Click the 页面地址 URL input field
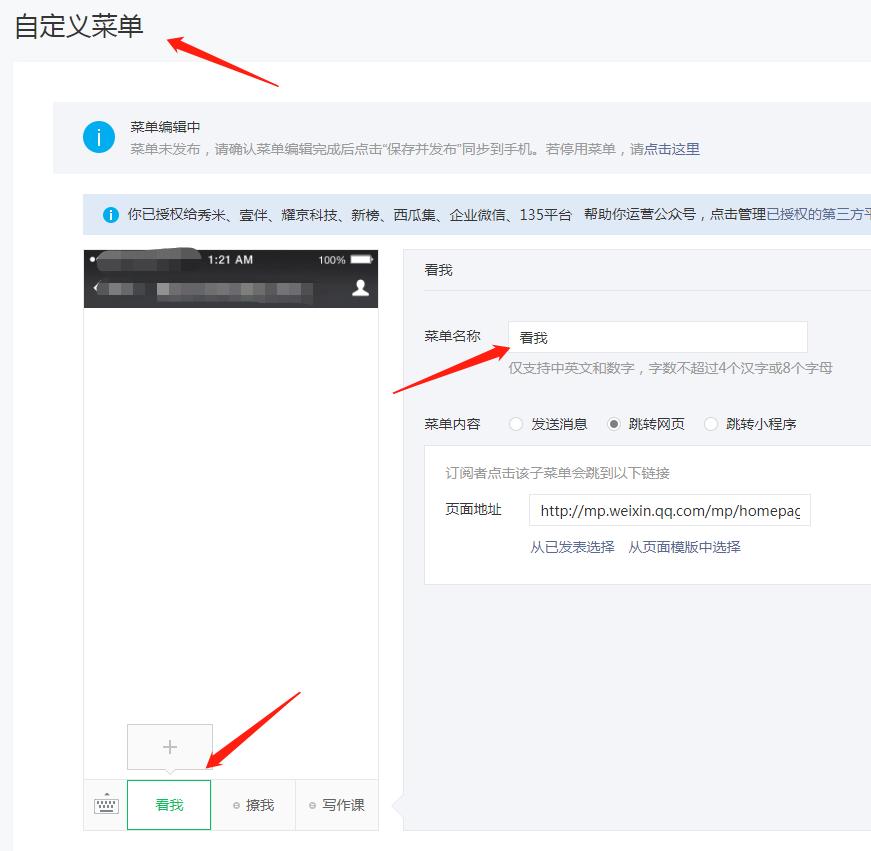The image size is (871, 851). point(668,509)
